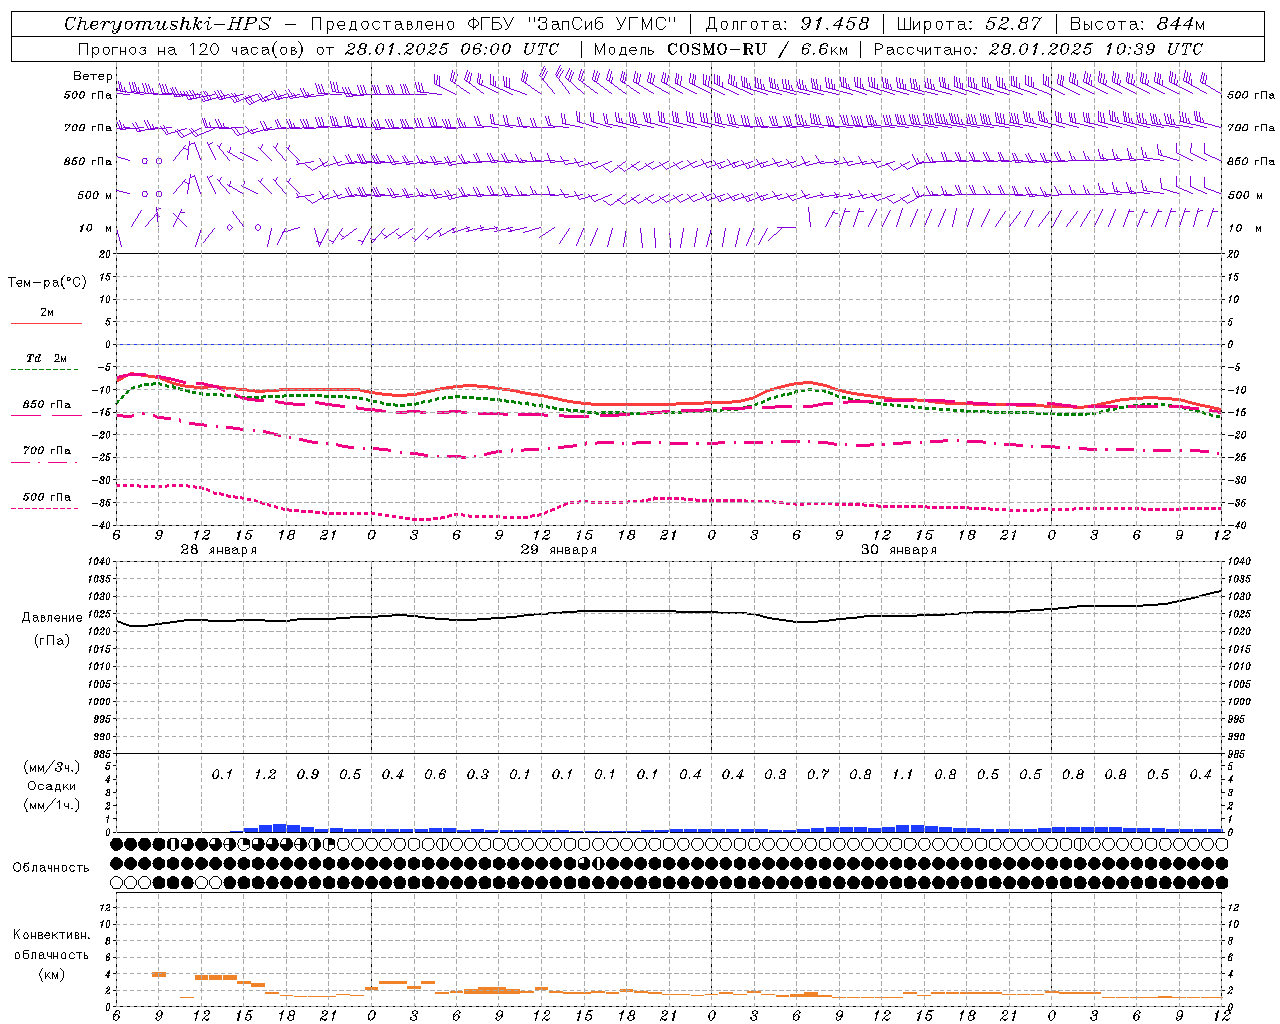The image size is (1280, 1024).
Task: Click the 'Осадки' precipitation label
Action: [x=53, y=786]
